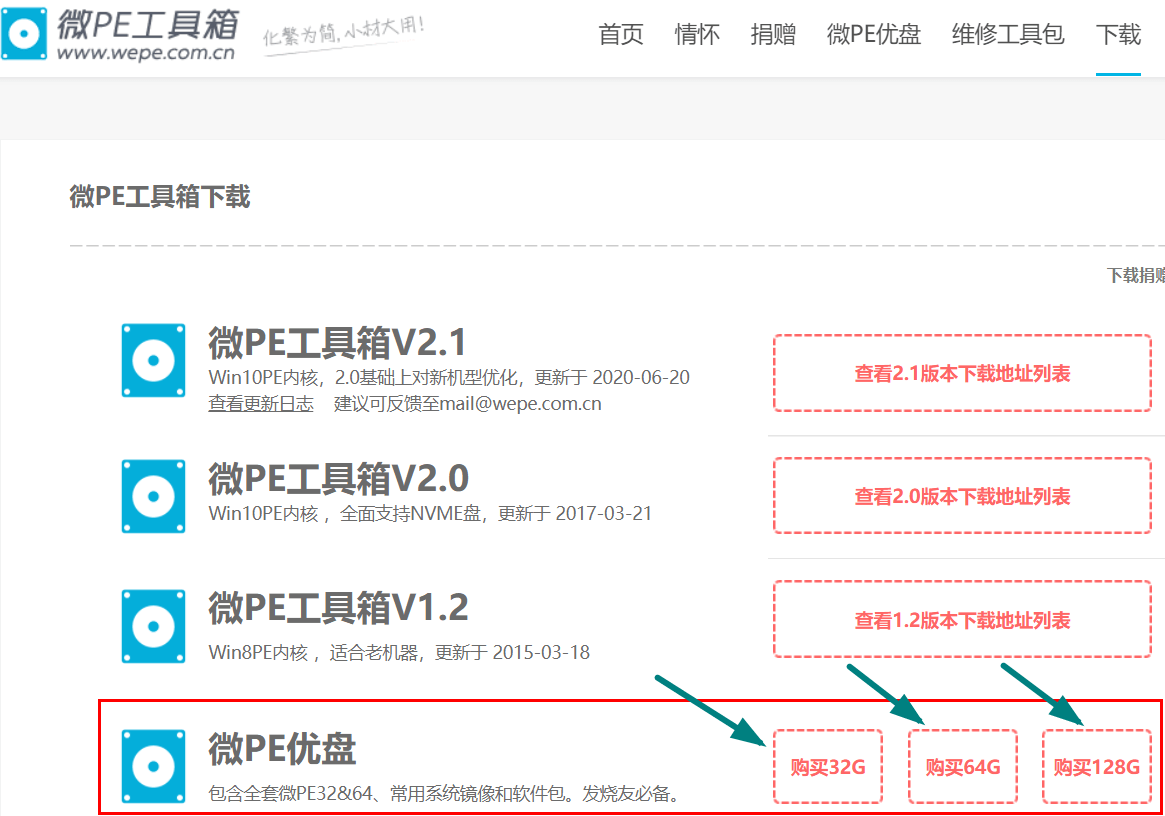The height and width of the screenshot is (816, 1165).
Task: Select the 下载 navigation tab
Action: (x=1118, y=34)
